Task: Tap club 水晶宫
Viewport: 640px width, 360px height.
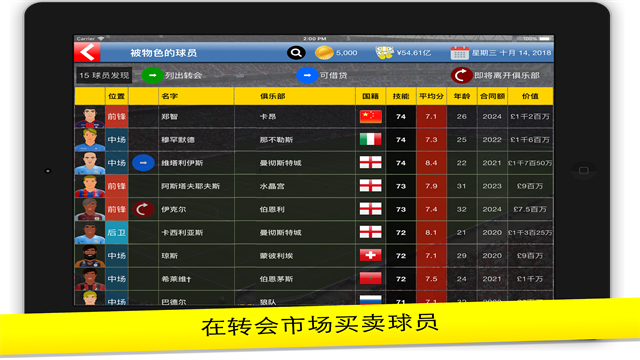Action: coord(272,186)
